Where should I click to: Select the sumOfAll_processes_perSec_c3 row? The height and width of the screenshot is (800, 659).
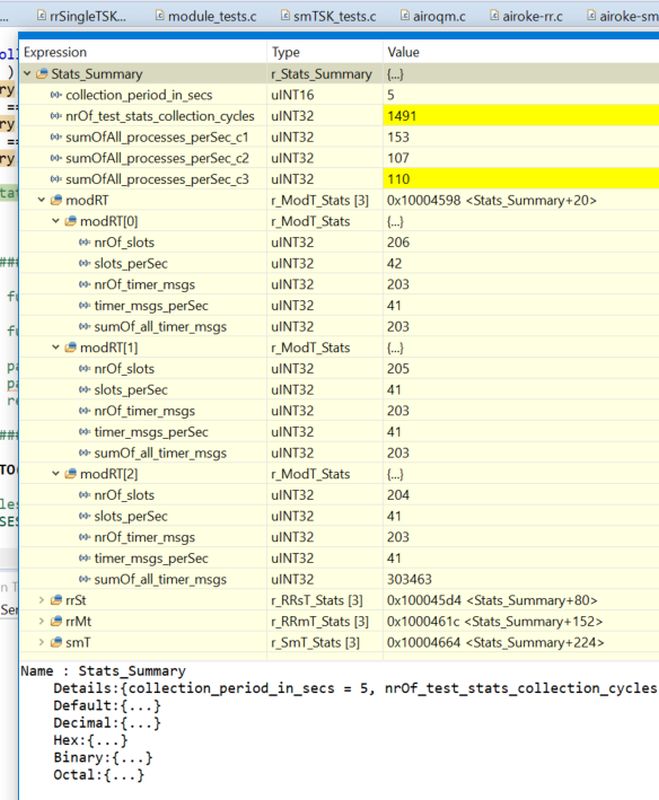tap(156, 179)
